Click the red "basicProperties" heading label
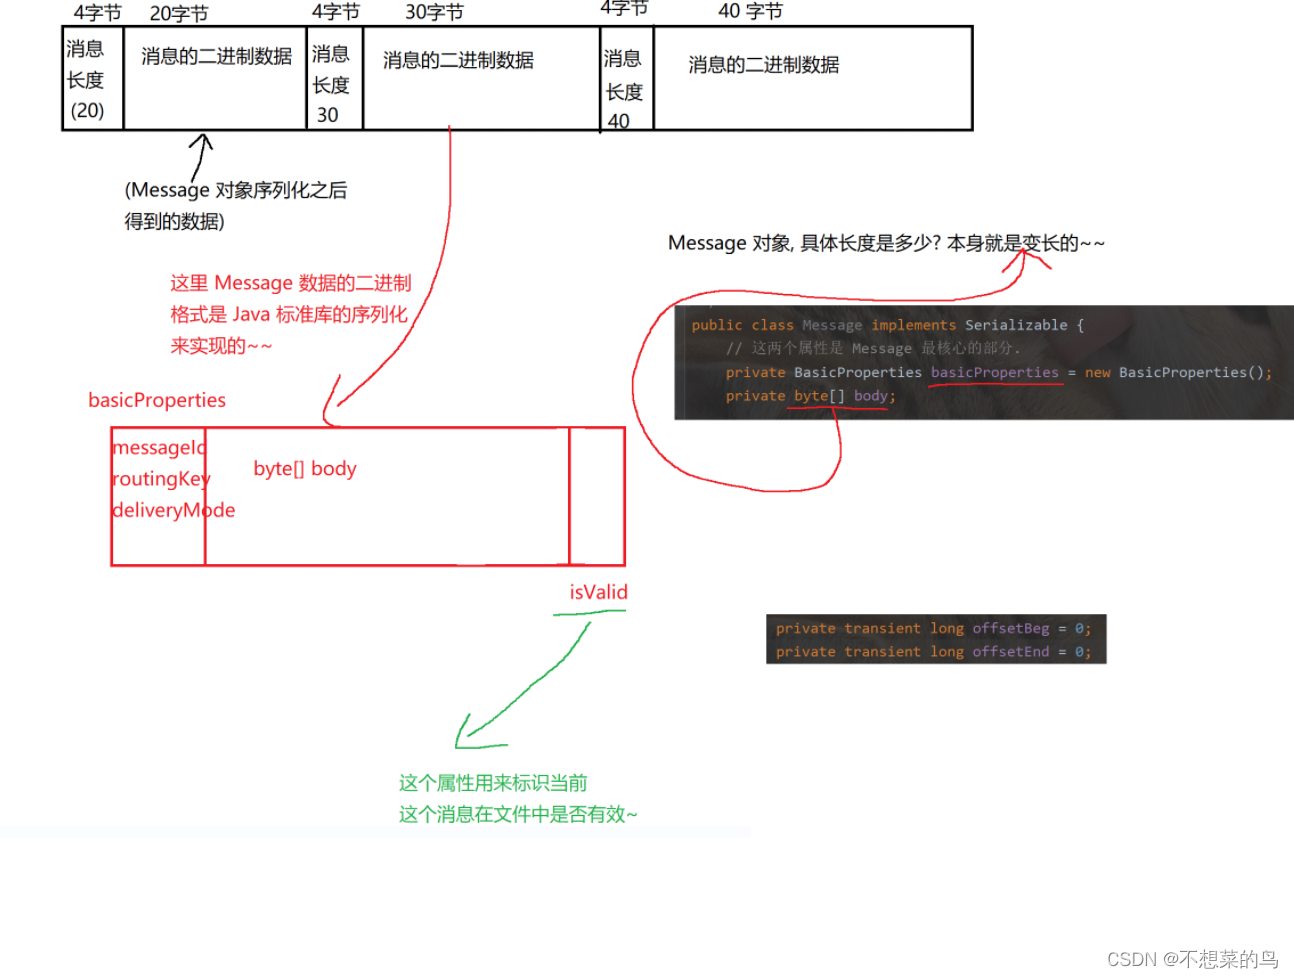The width and height of the screenshot is (1294, 978). click(157, 400)
